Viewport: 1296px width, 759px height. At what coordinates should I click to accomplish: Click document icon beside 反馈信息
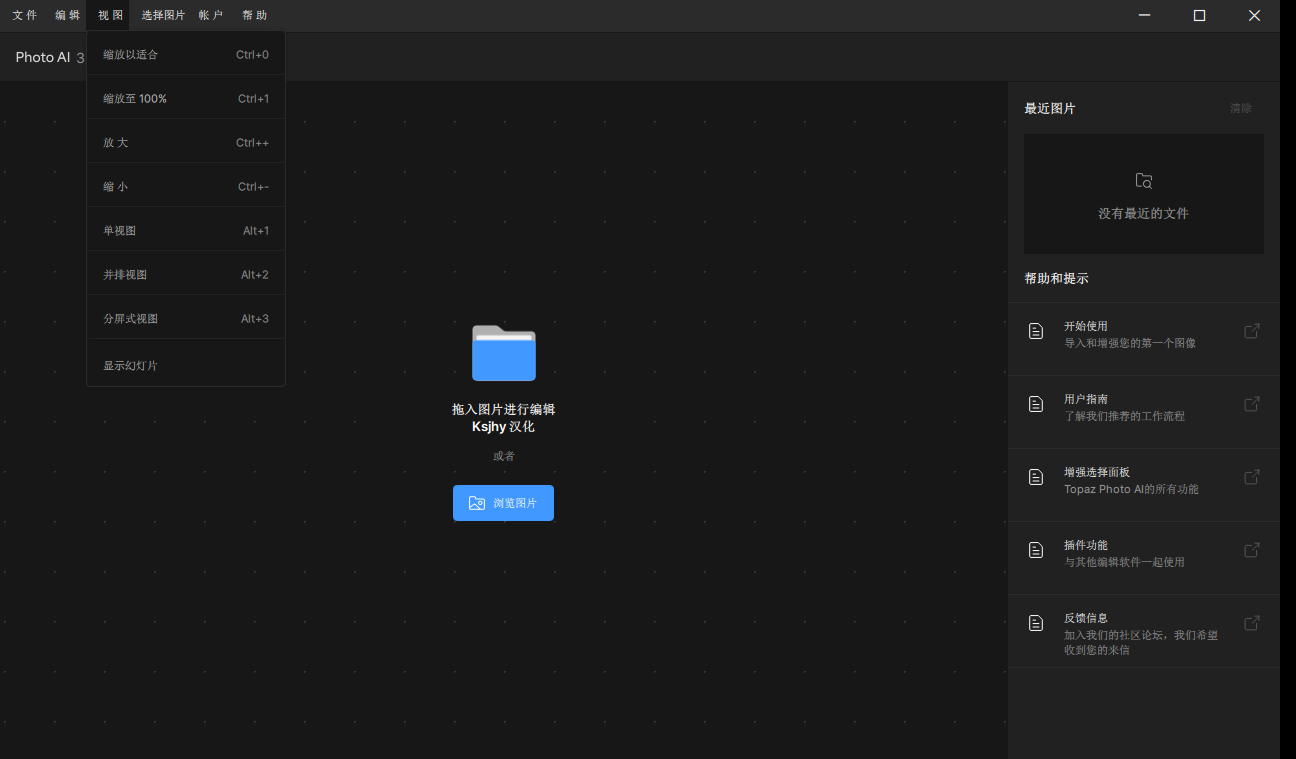[x=1036, y=623]
